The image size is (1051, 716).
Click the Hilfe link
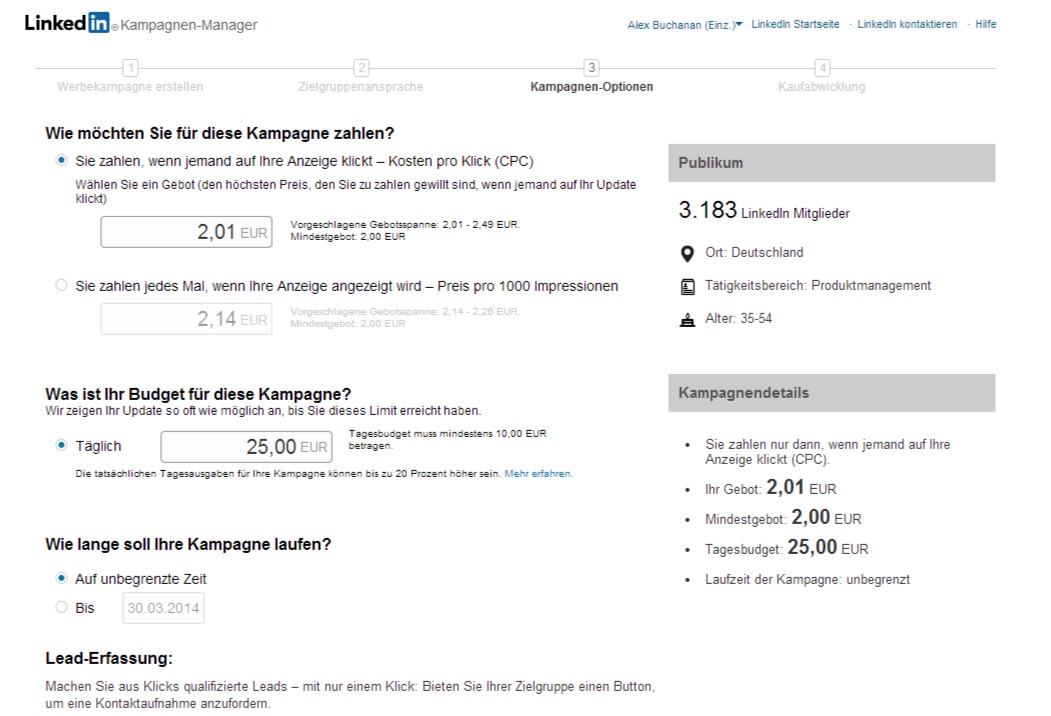985,23
